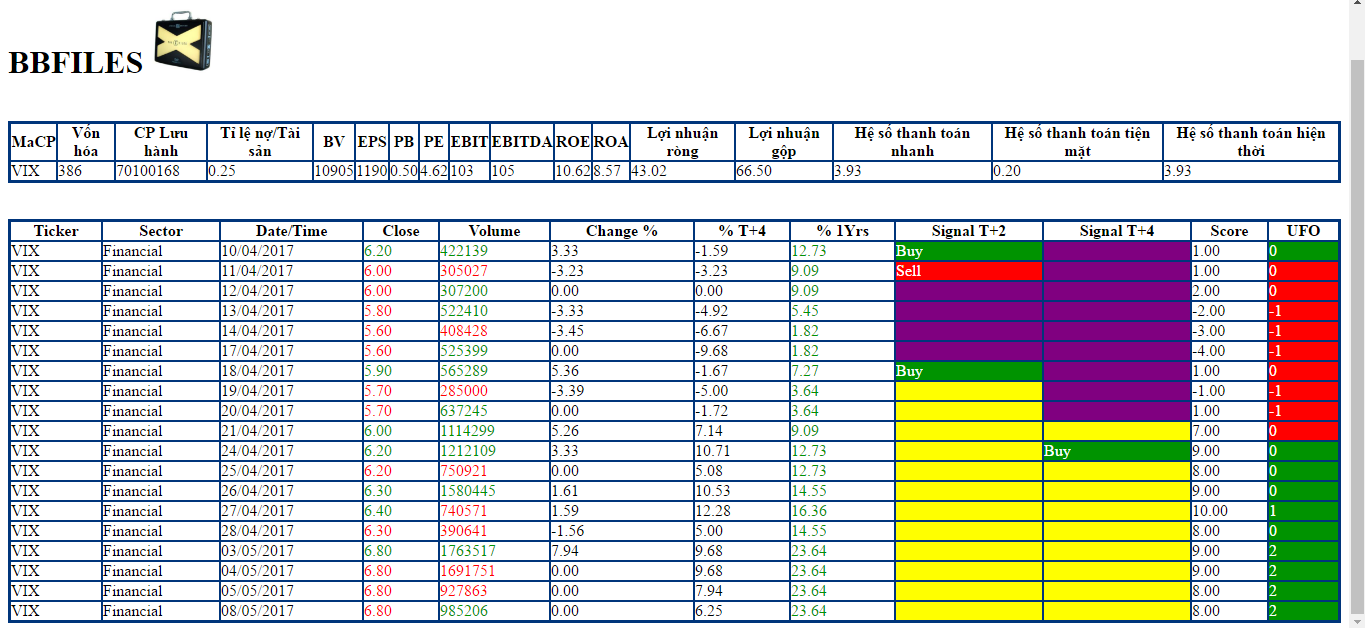Click the 'Lợi nhuận gộp' header
1365x628 pixels.
[784, 142]
